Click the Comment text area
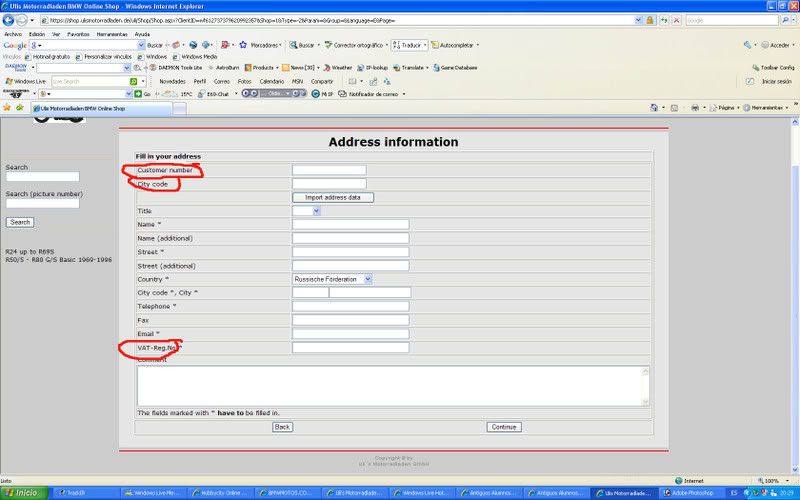 [393, 386]
